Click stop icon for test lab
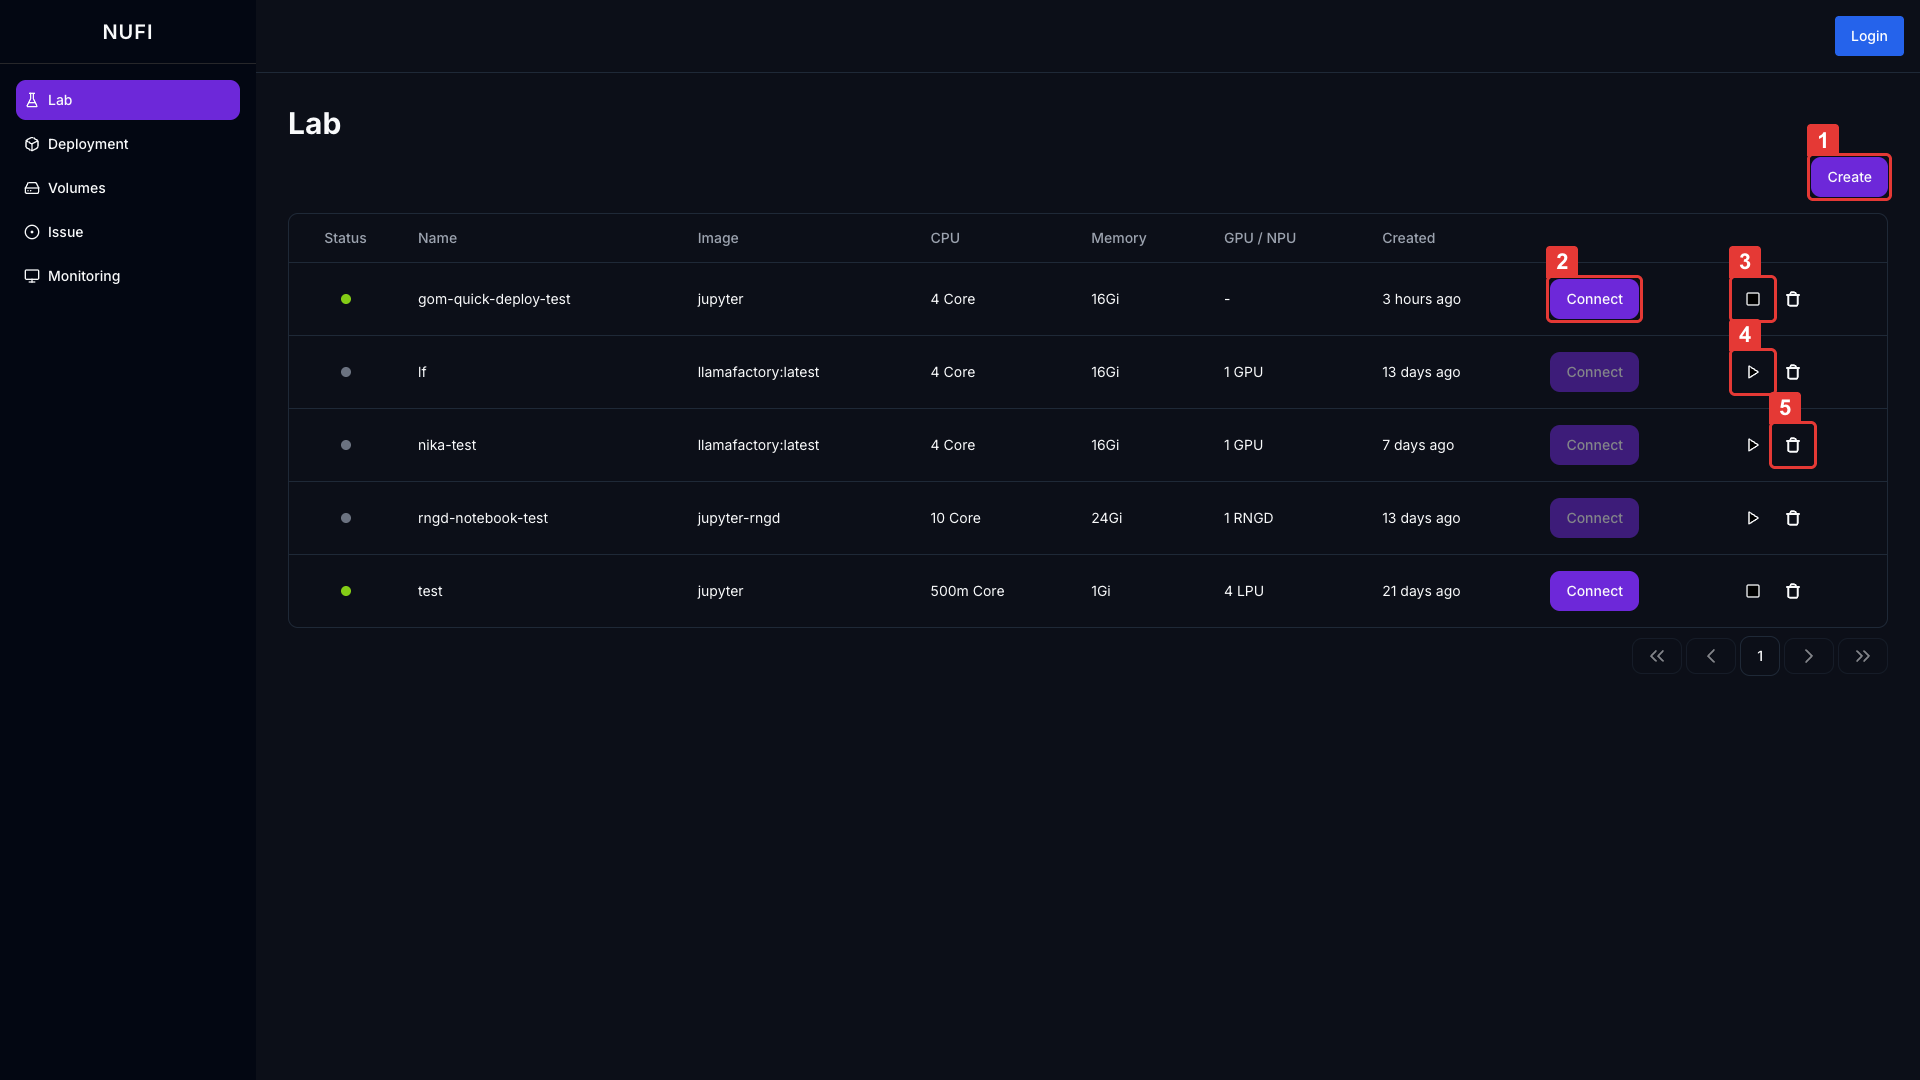1920x1080 pixels. coord(1752,591)
